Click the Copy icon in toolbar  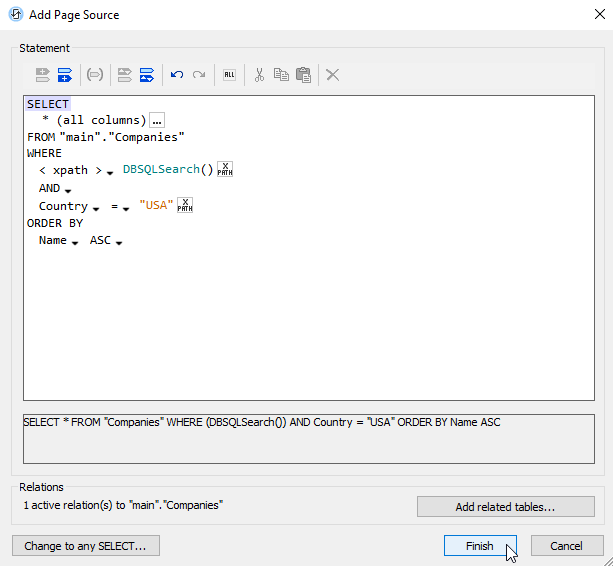[x=281, y=75]
